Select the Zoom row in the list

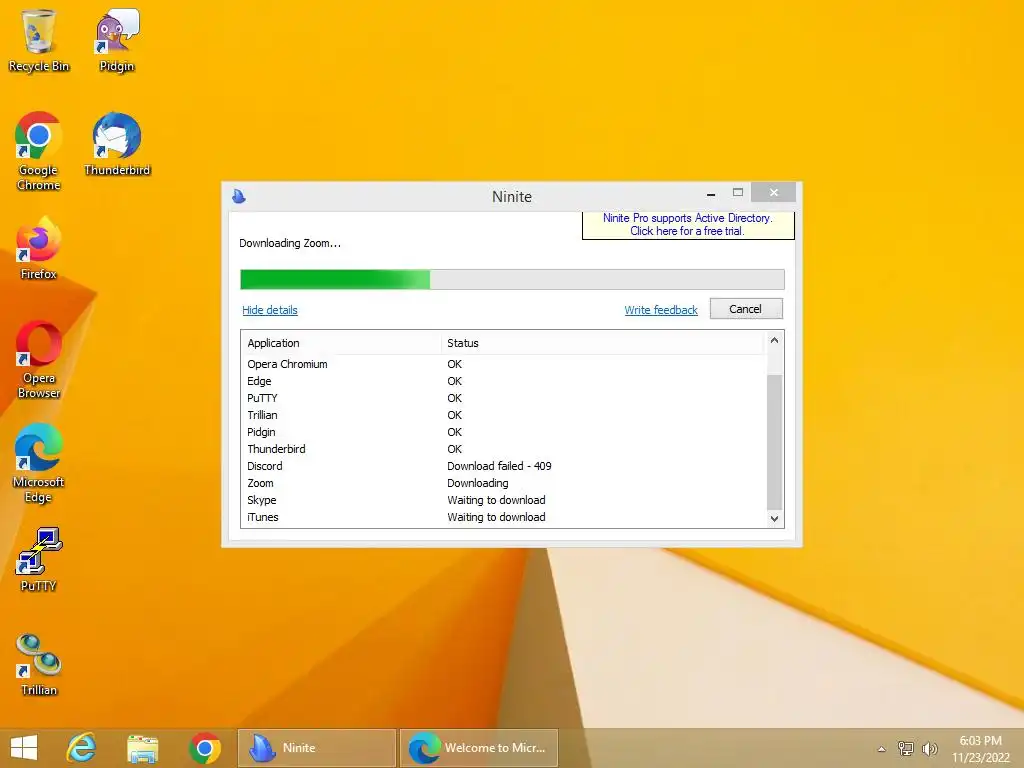tap(504, 483)
